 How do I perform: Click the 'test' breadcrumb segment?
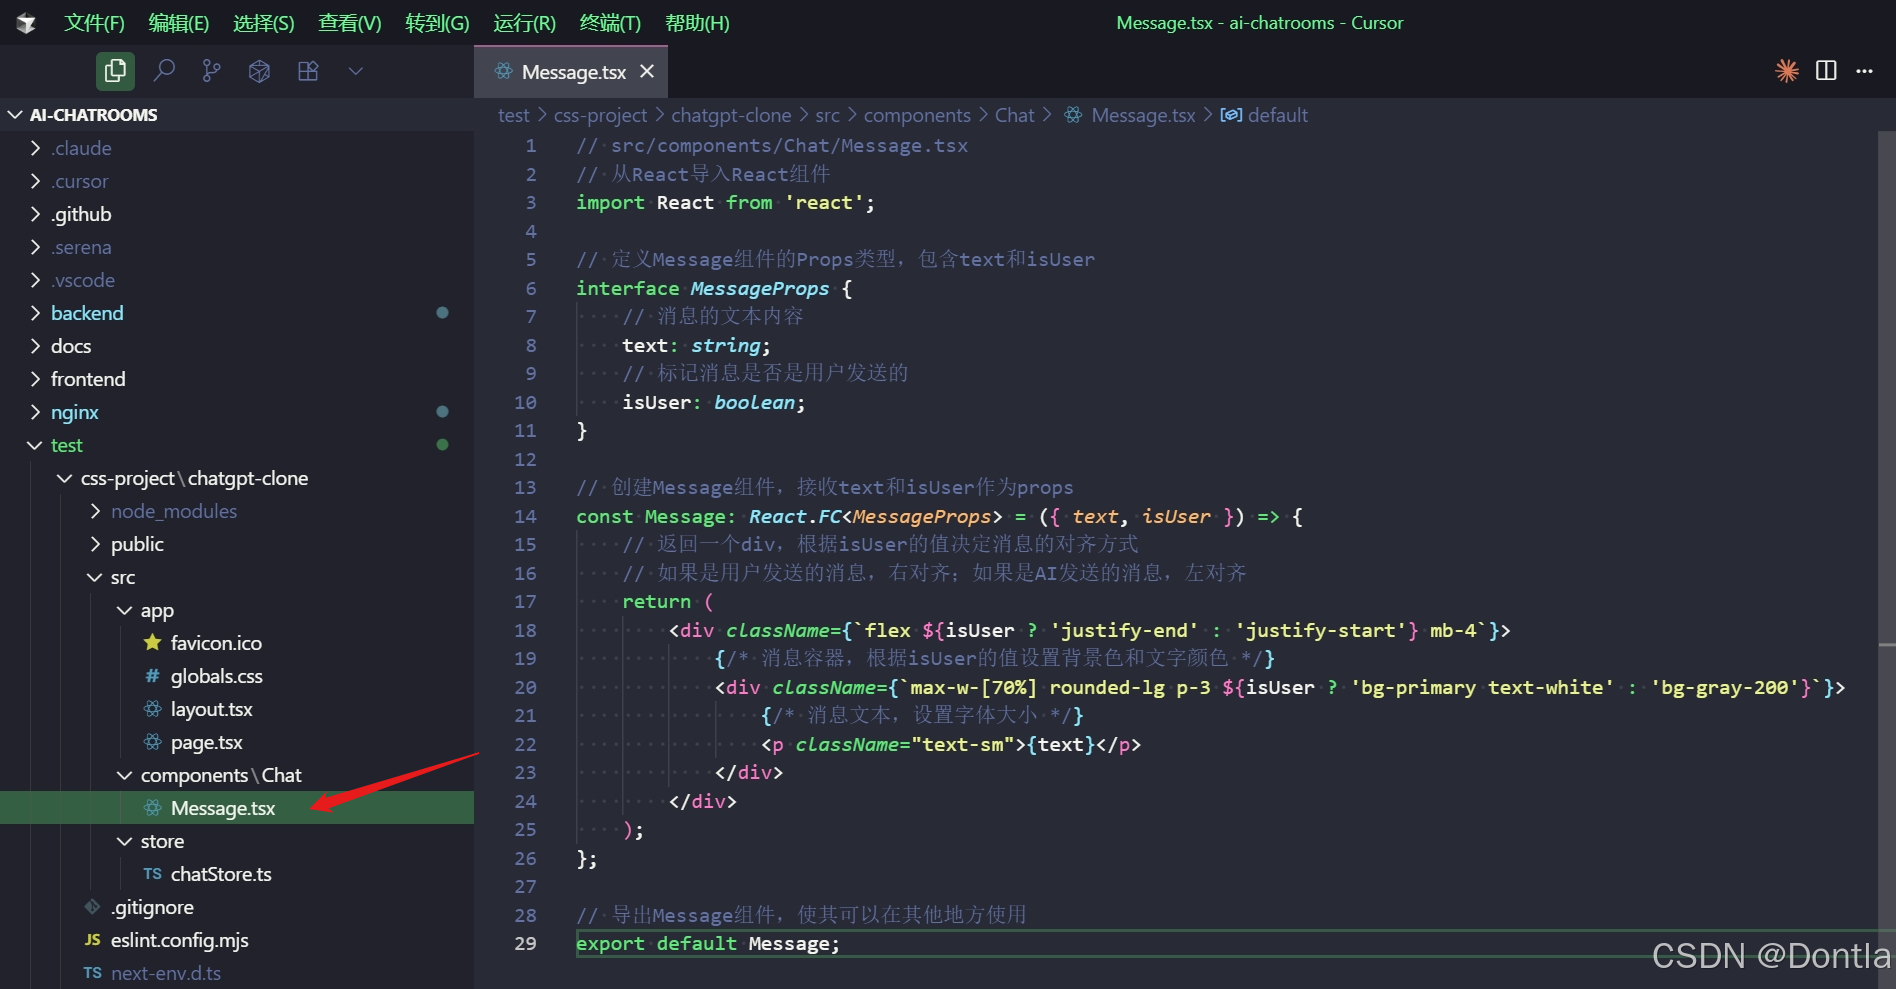click(x=513, y=115)
